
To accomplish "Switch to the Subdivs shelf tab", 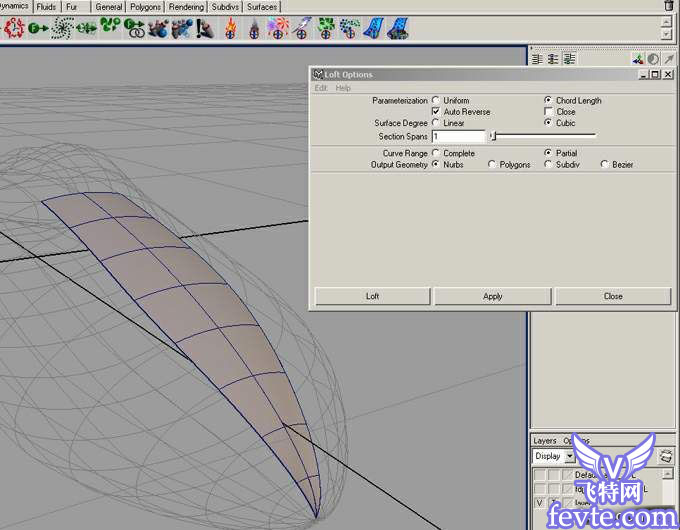I will coord(225,7).
